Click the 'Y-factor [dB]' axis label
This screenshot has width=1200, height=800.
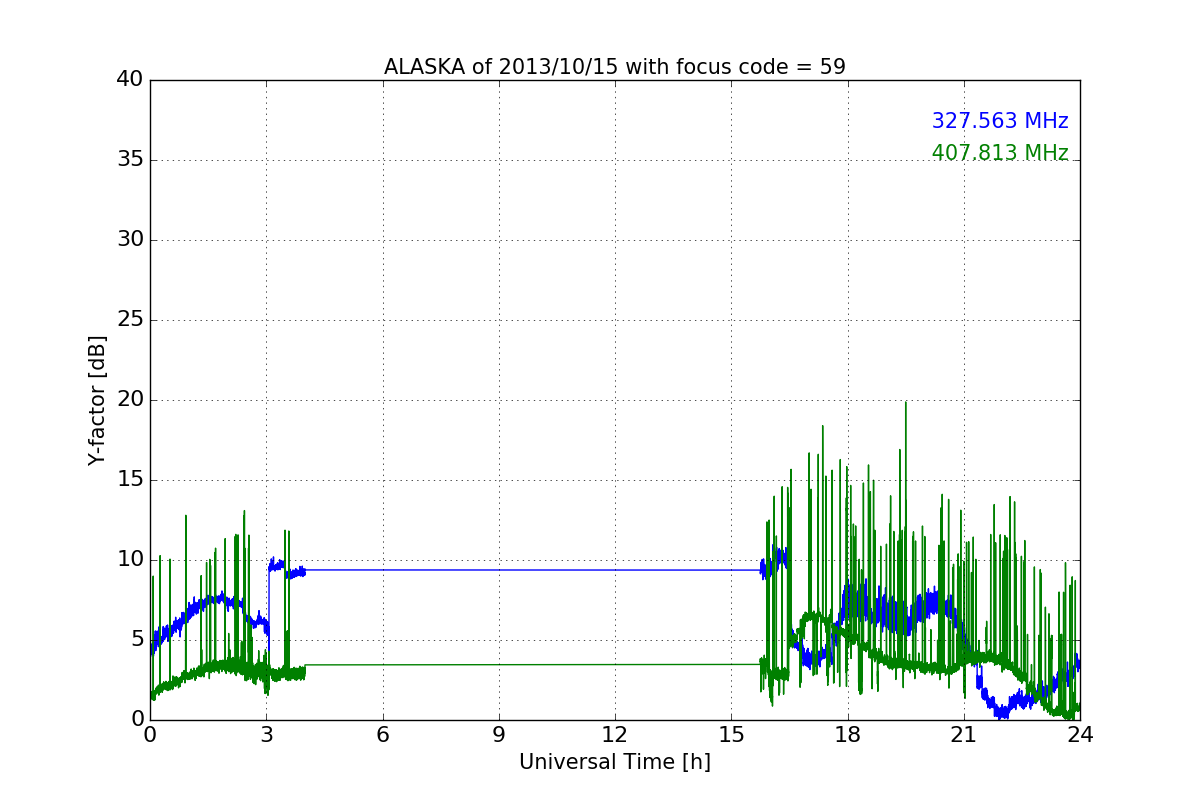[x=97, y=400]
